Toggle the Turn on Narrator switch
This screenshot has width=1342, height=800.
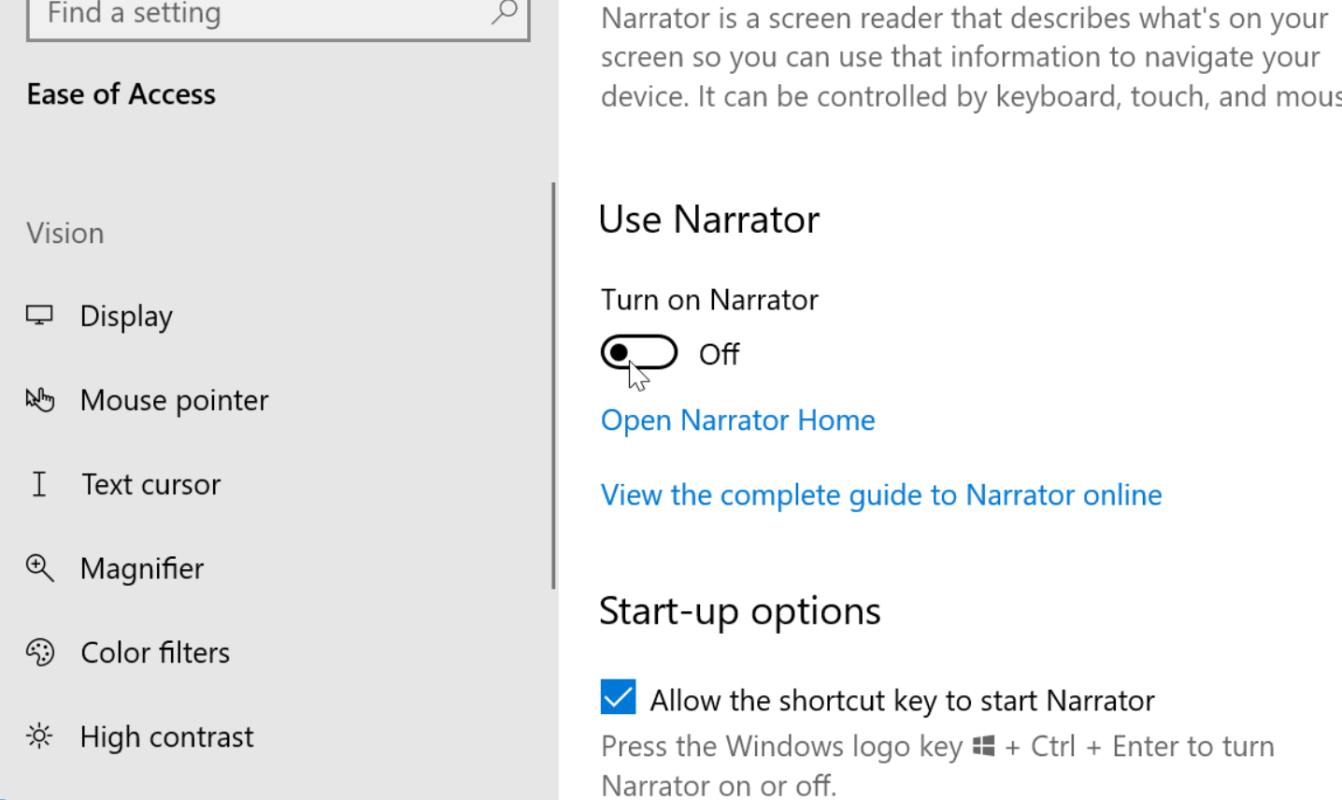pyautogui.click(x=639, y=353)
